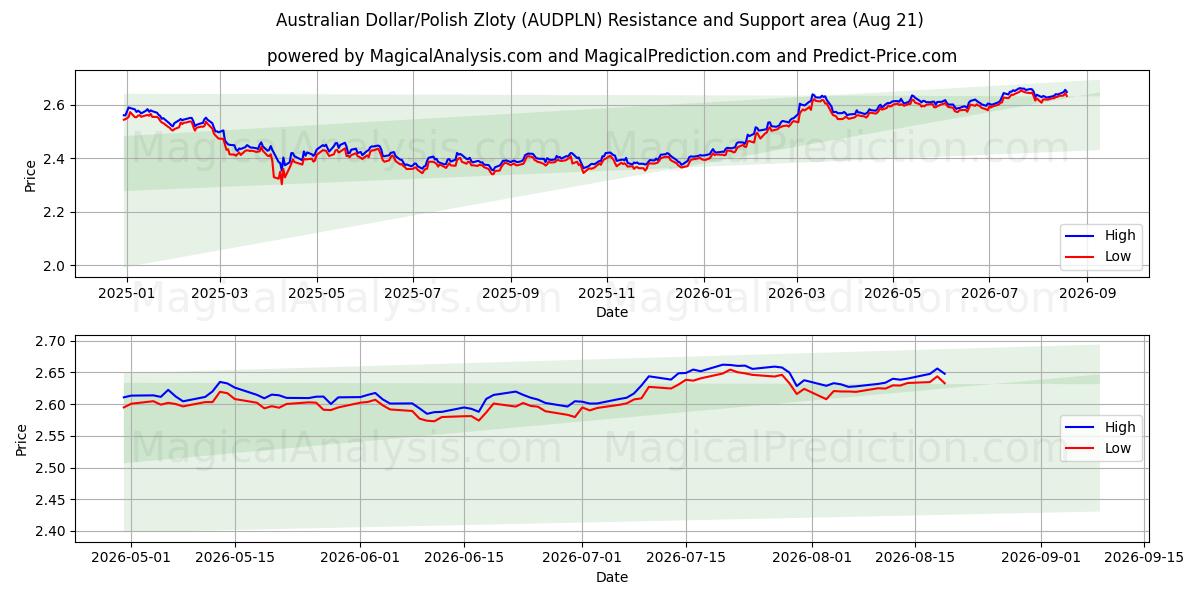This screenshot has height=600, width=1200.
Task: Click the 2026-09 tick label on upper axis
Action: tap(1087, 294)
